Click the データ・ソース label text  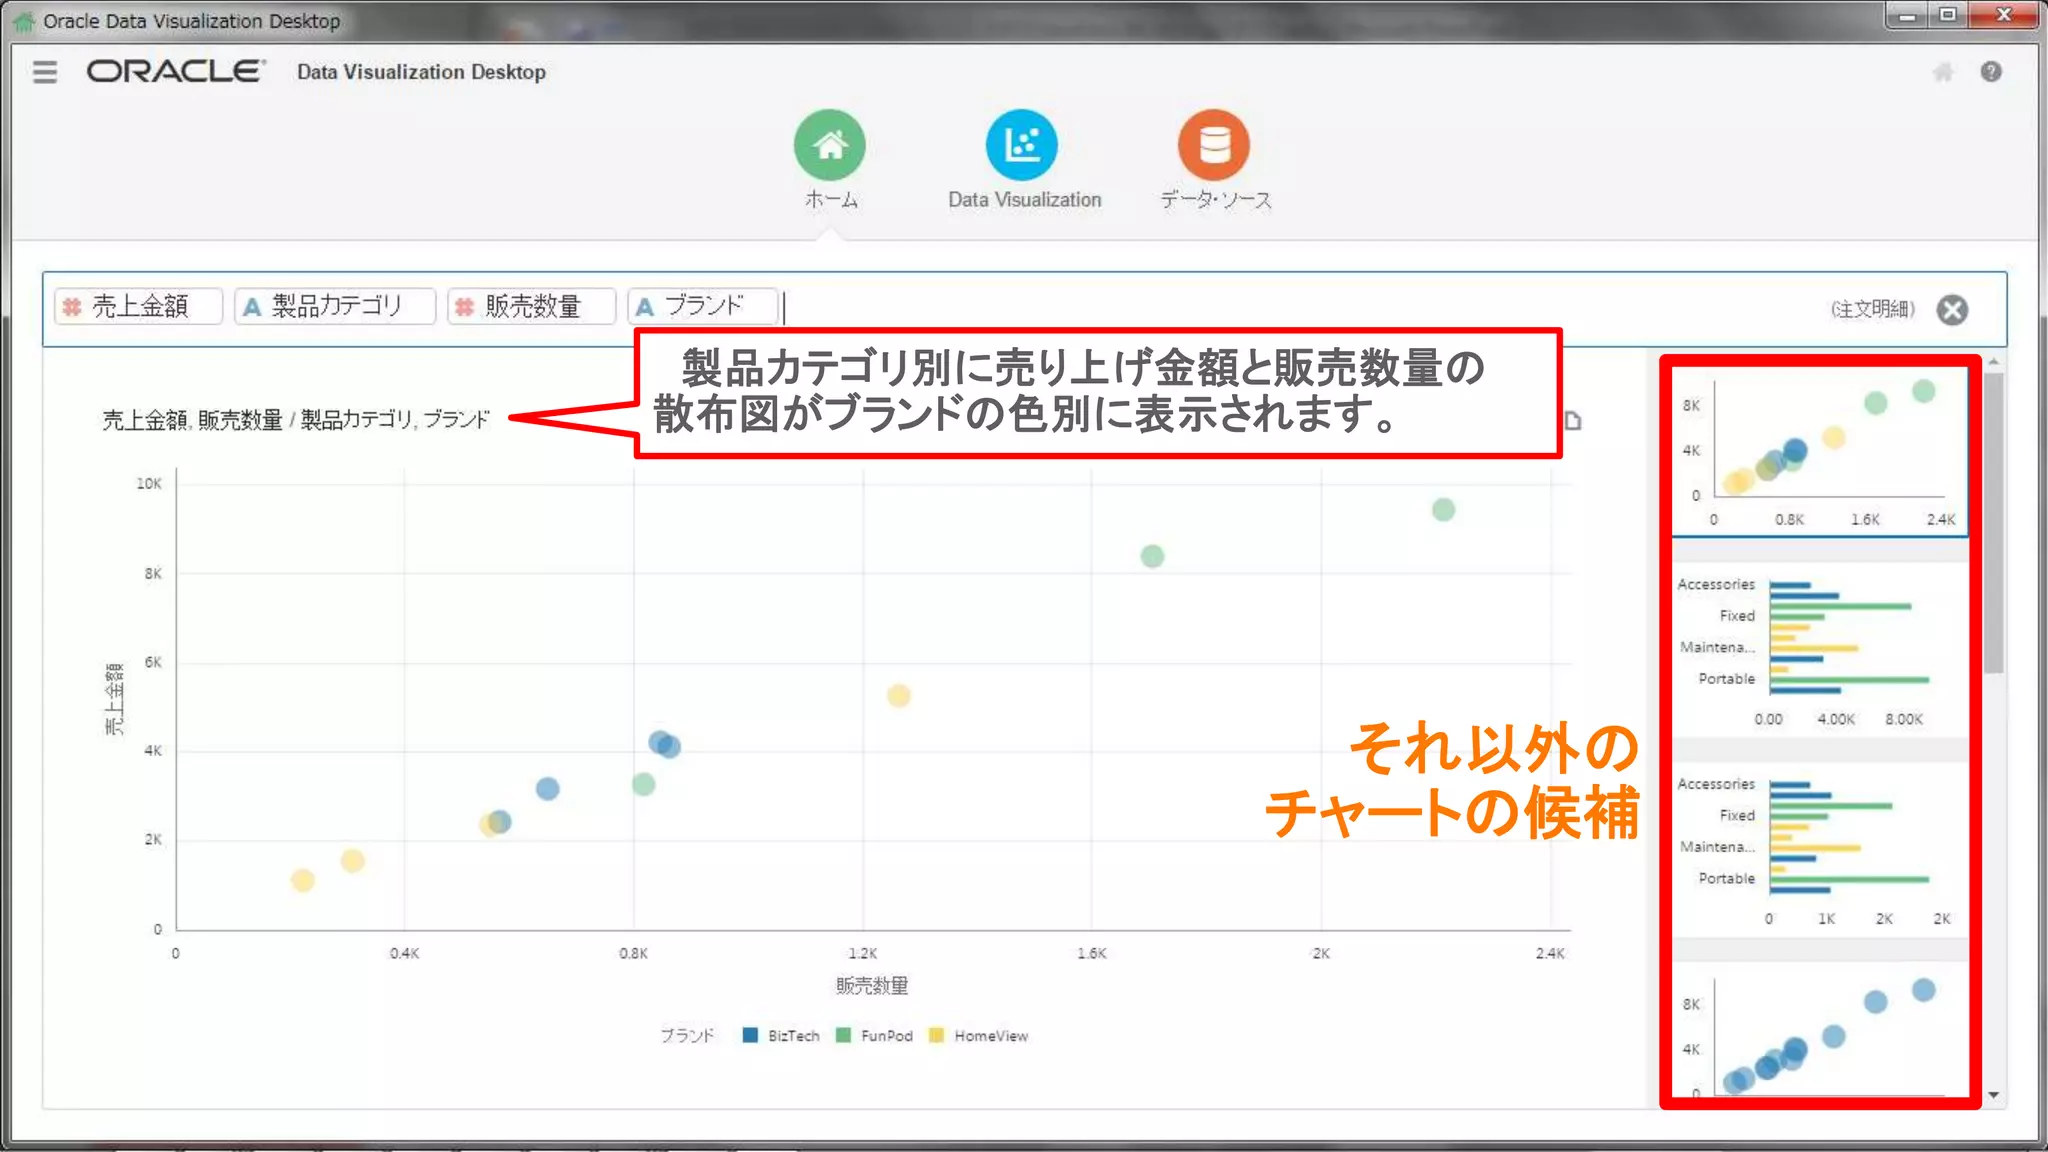[x=1215, y=199]
